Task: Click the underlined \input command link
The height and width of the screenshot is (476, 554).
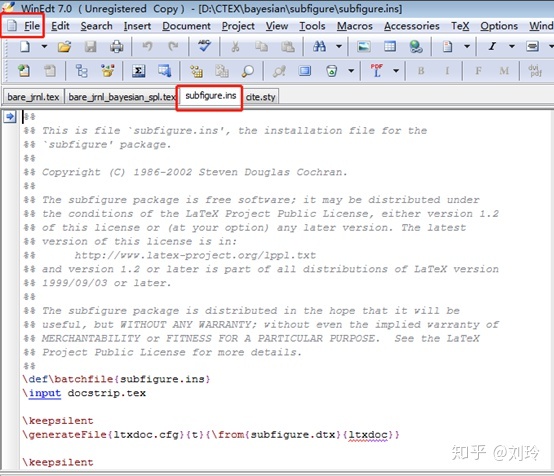Action: [x=45, y=393]
